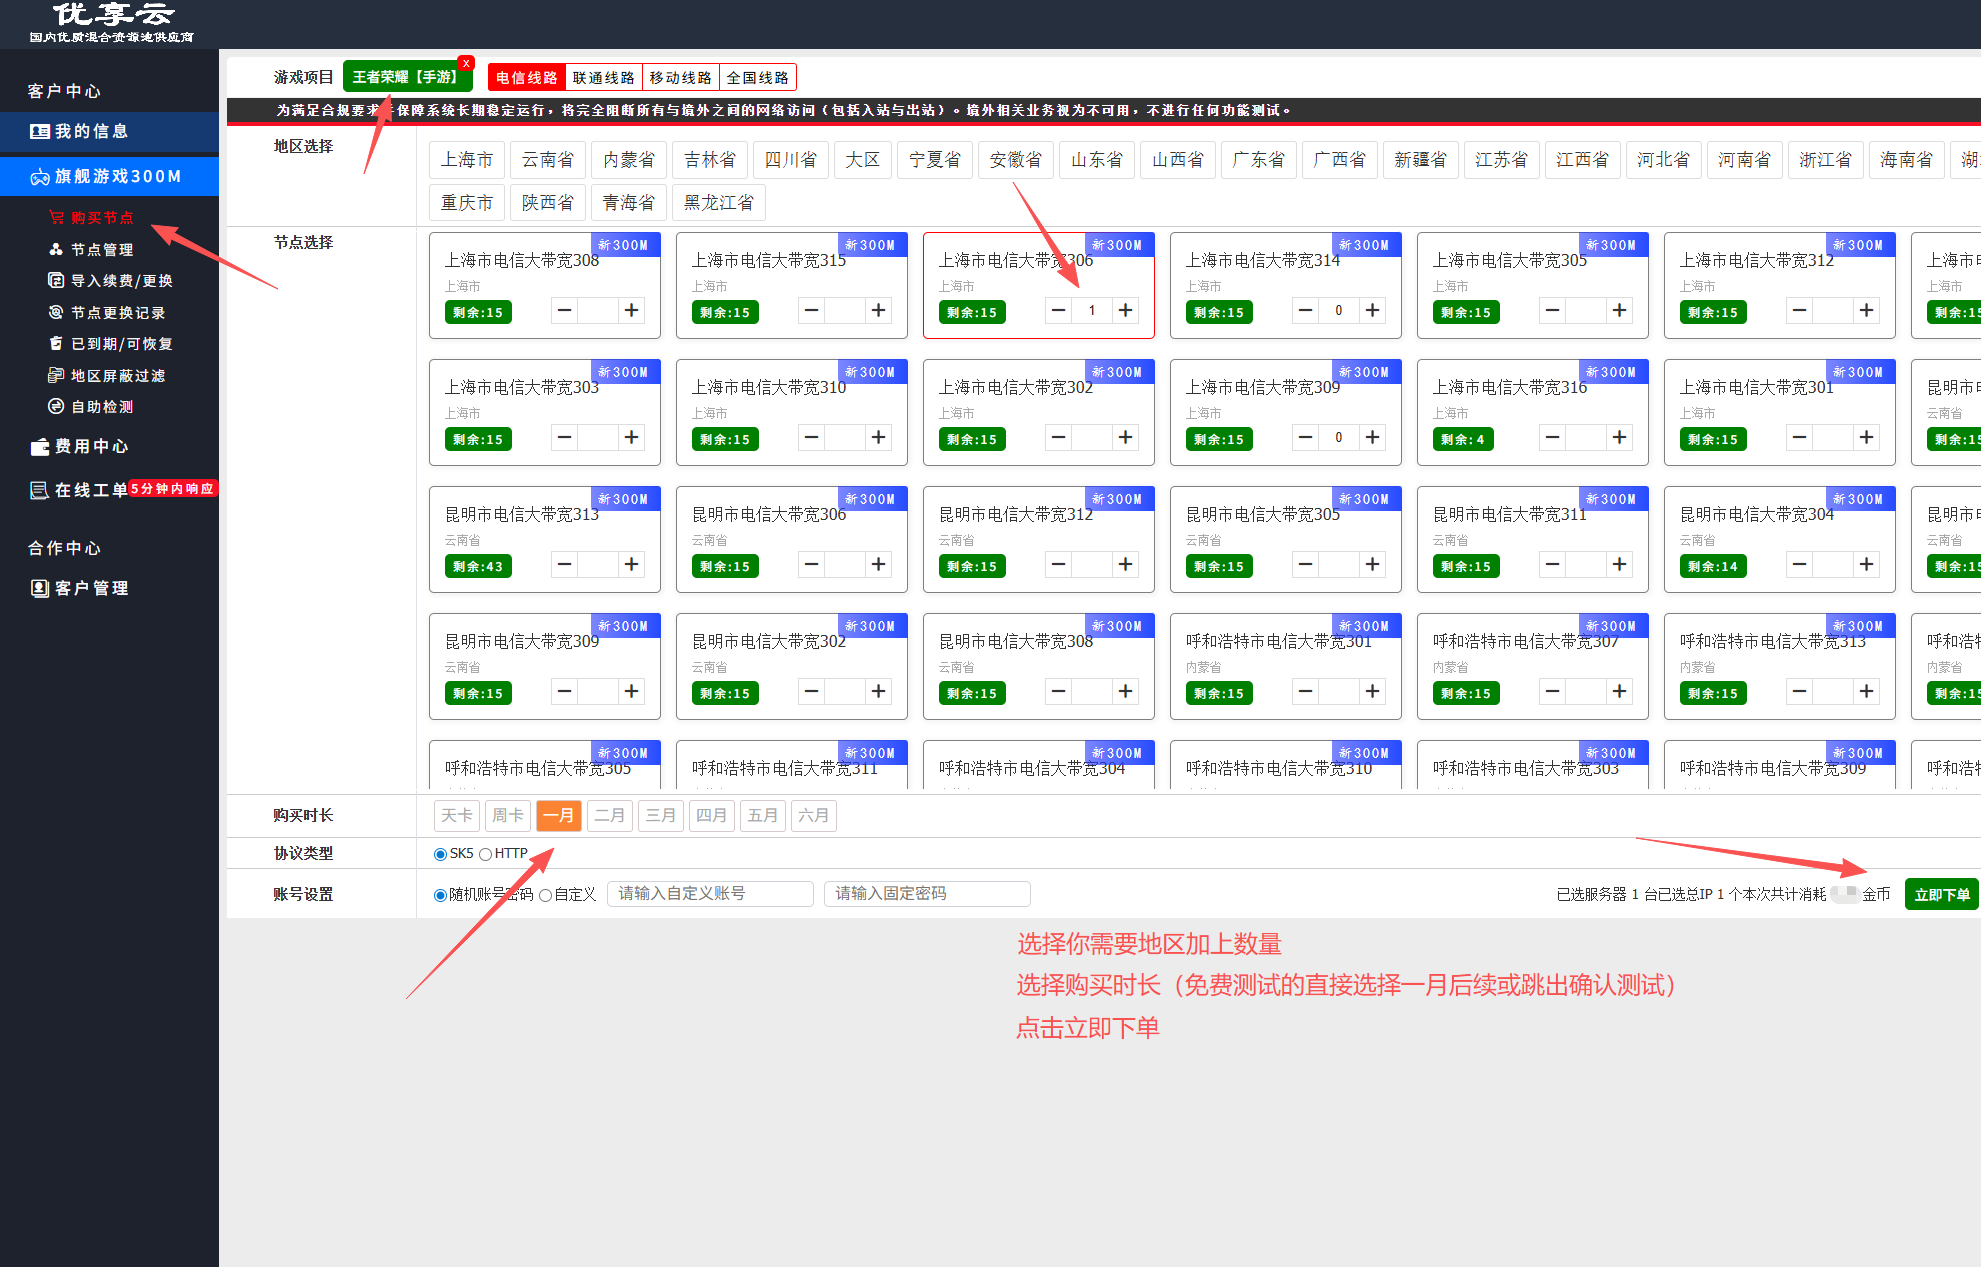1981x1267 pixels.
Task: Switch to 全国线路 tab
Action: 758,77
